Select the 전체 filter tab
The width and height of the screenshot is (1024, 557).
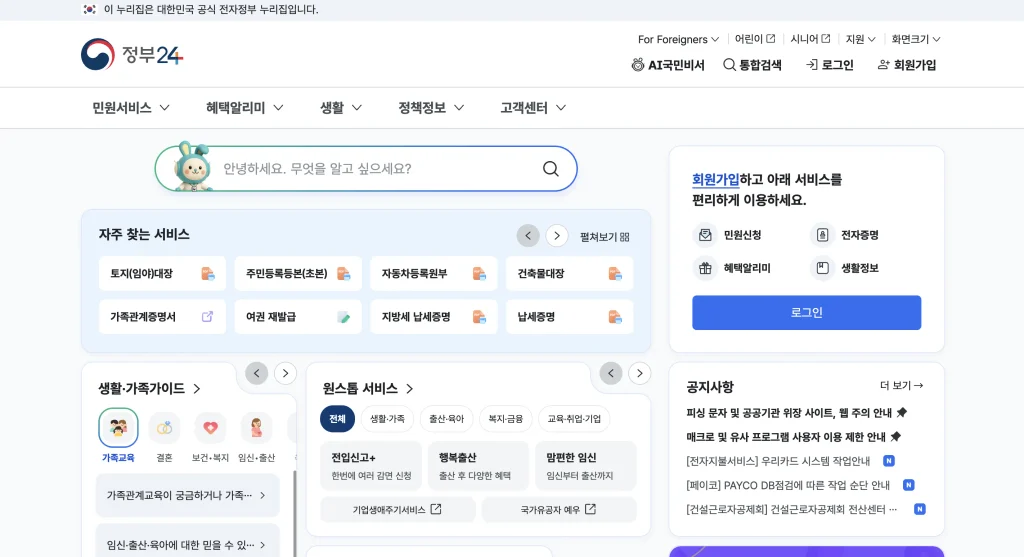click(x=337, y=419)
